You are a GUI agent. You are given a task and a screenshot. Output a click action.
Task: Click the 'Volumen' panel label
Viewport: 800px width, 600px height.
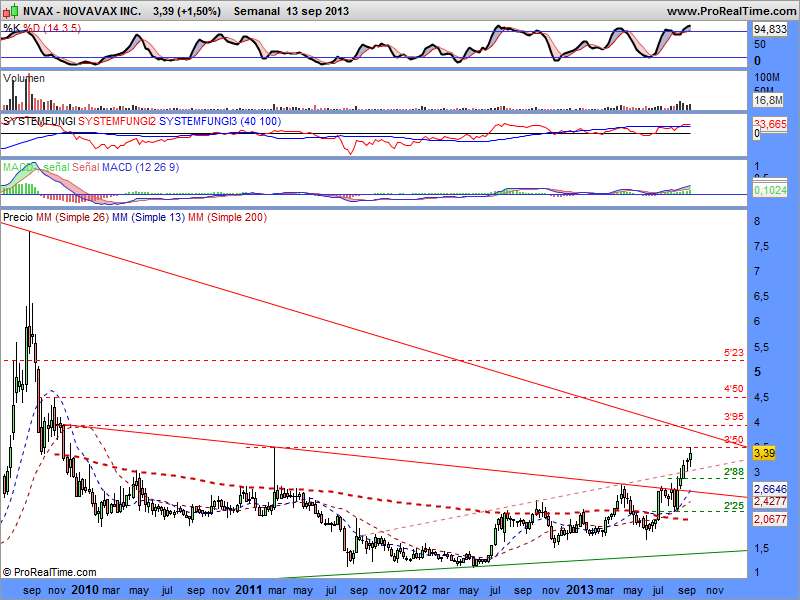(23, 79)
